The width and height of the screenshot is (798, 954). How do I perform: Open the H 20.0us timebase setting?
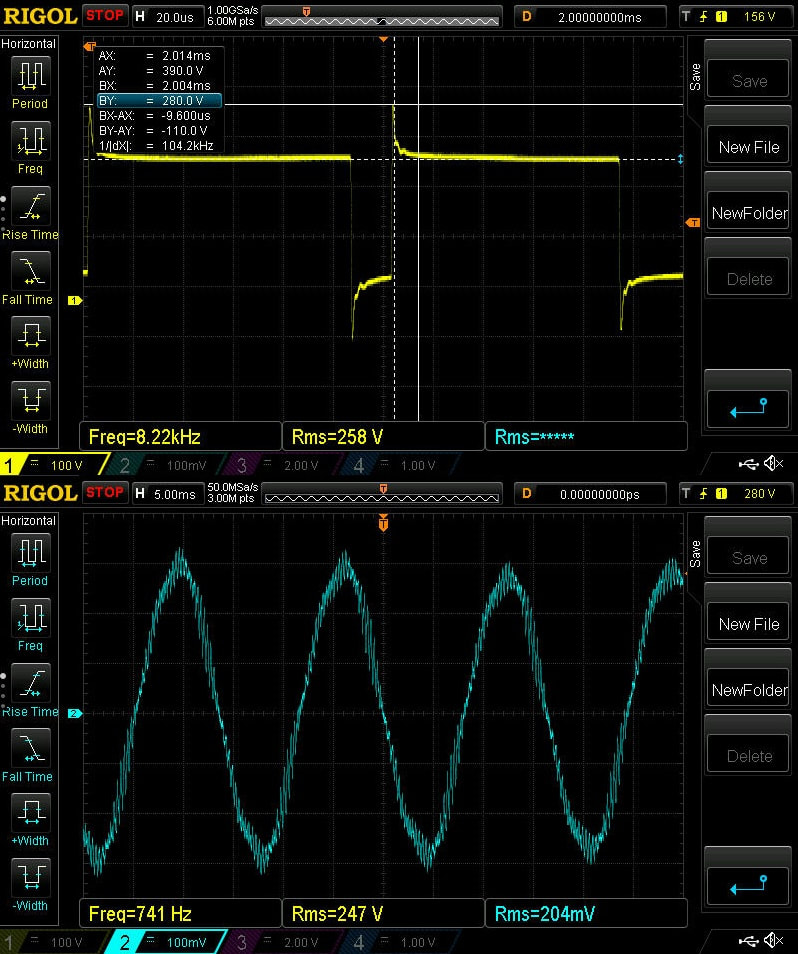[168, 17]
